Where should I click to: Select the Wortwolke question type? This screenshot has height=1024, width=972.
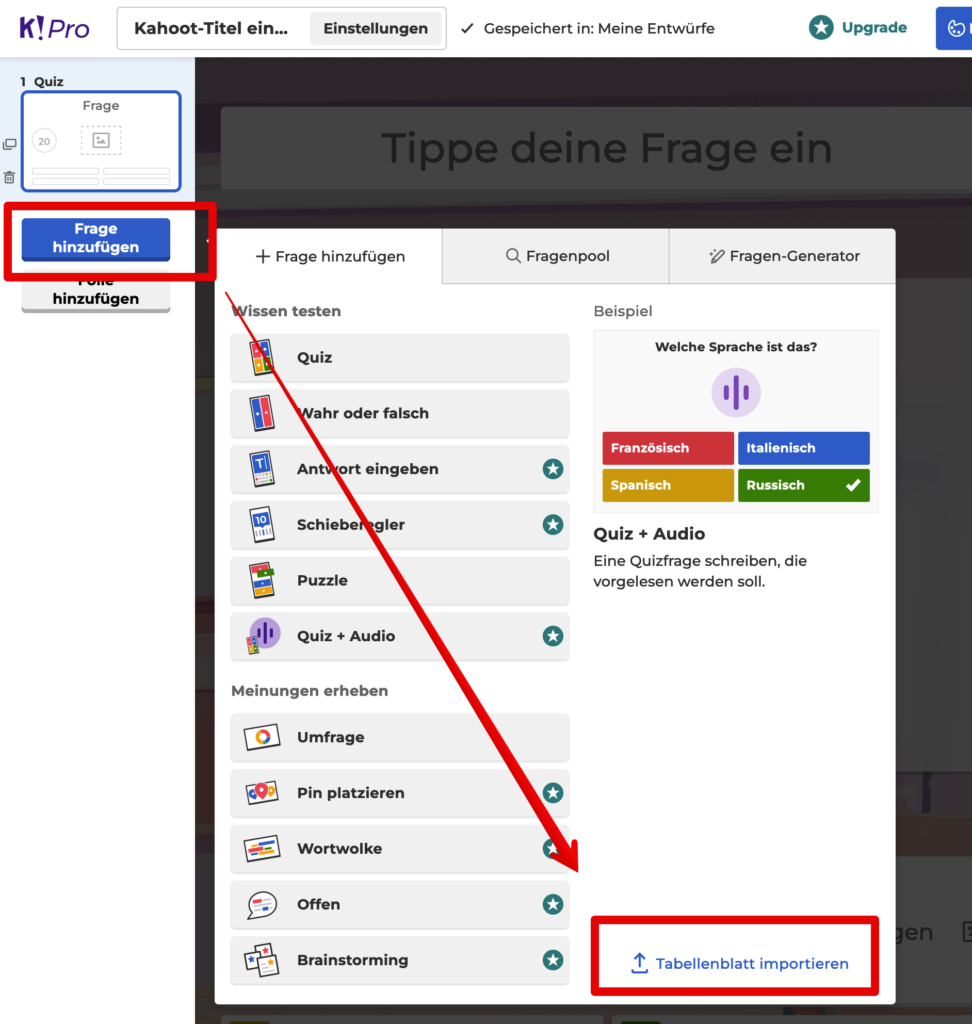399,849
